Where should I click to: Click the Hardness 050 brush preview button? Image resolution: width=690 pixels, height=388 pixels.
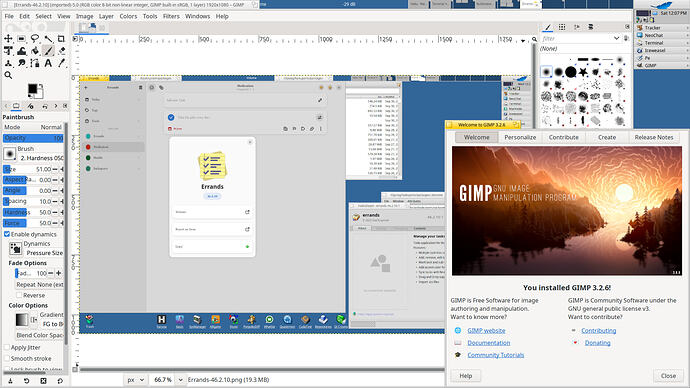point(9,154)
